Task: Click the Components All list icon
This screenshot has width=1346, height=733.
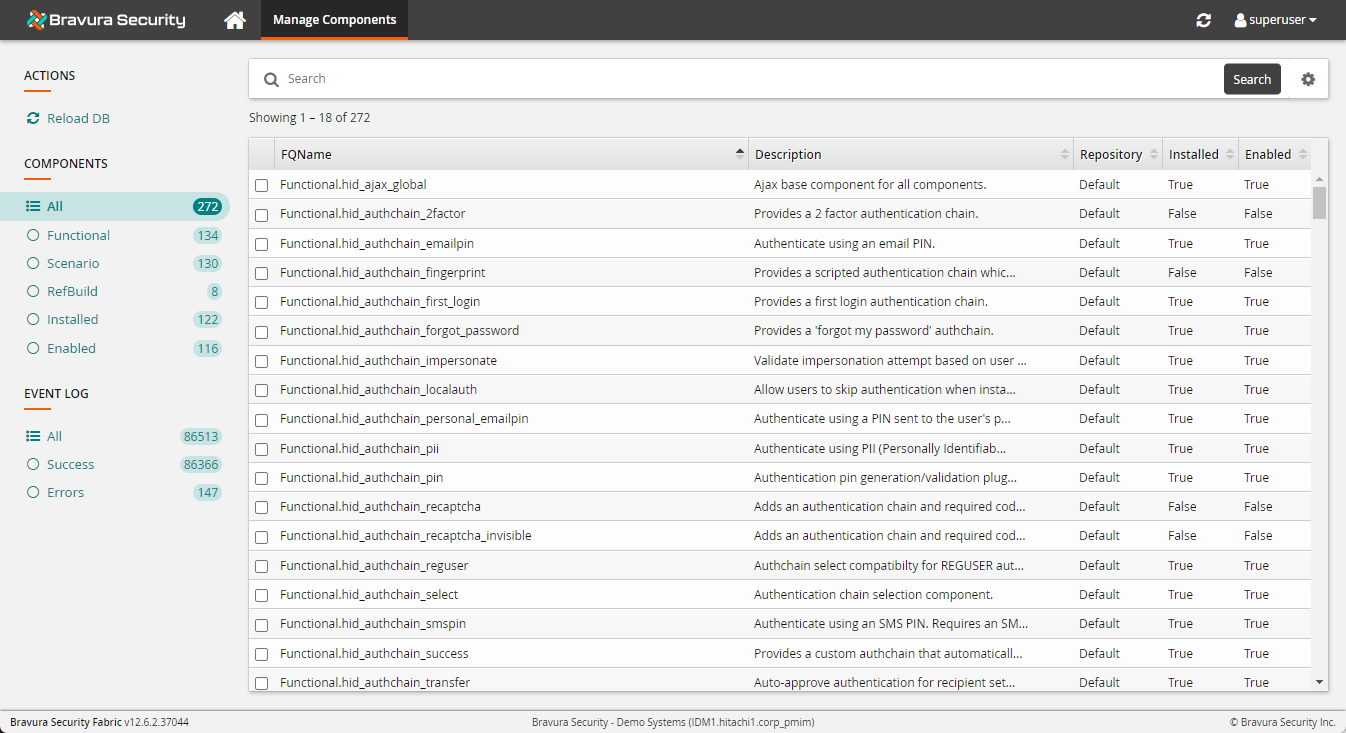Action: 33,206
